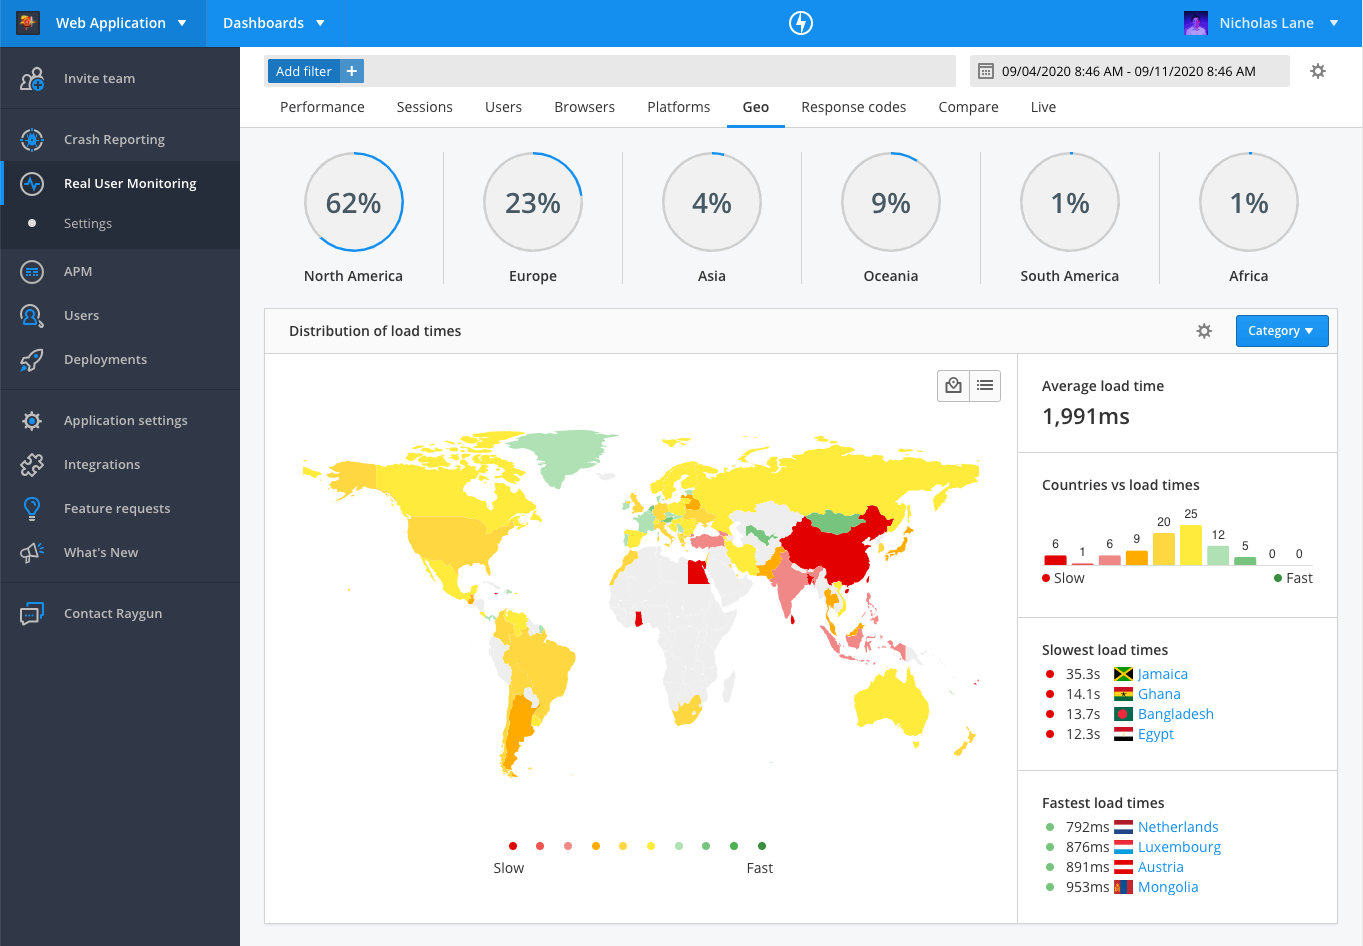Image resolution: width=1363 pixels, height=946 pixels.
Task: Click the Add filter button
Action: tap(304, 71)
